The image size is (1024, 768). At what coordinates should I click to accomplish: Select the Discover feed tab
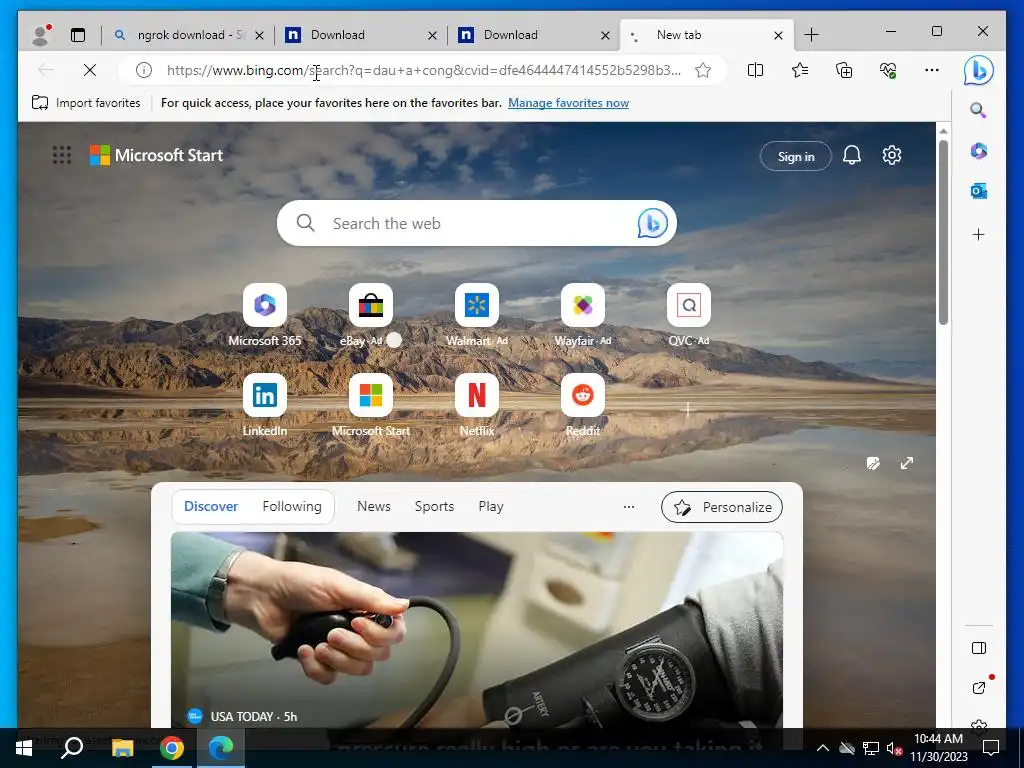point(211,506)
